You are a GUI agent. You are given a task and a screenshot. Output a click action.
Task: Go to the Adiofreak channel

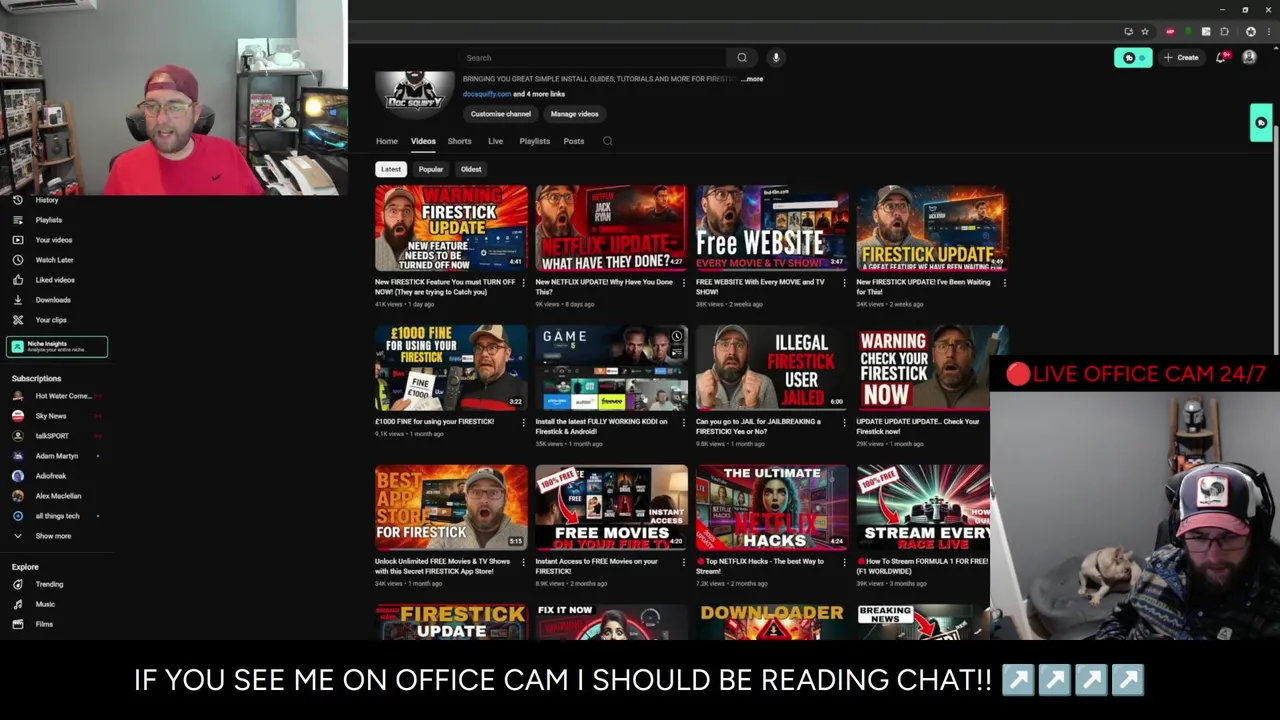pyautogui.click(x=51, y=476)
